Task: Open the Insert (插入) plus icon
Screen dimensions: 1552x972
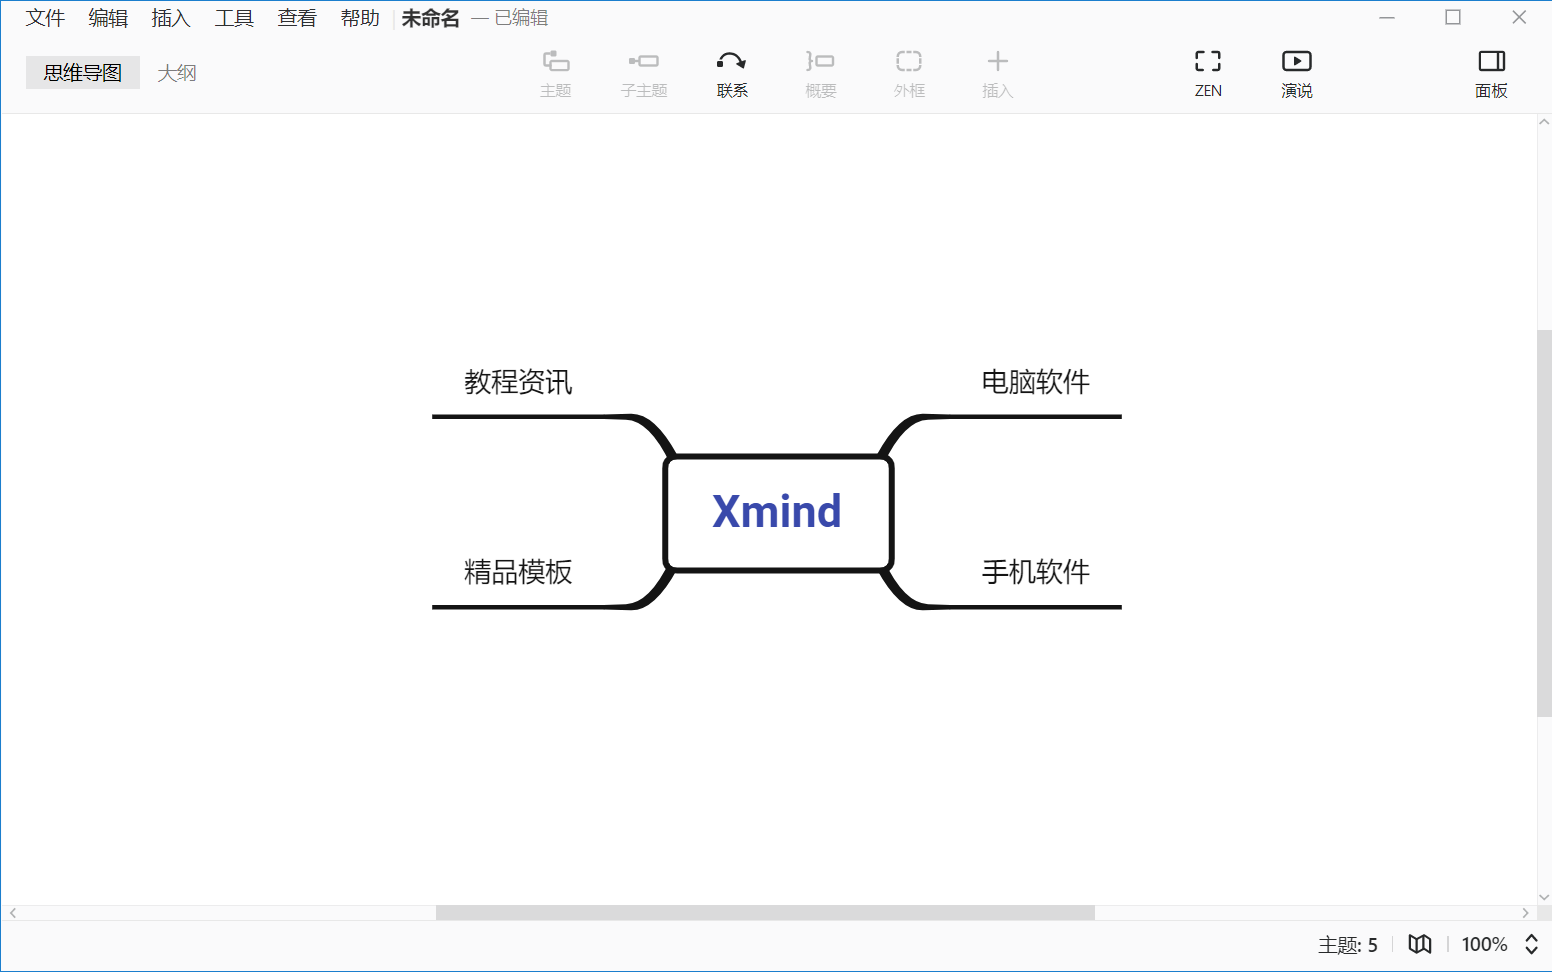Action: click(x=998, y=62)
